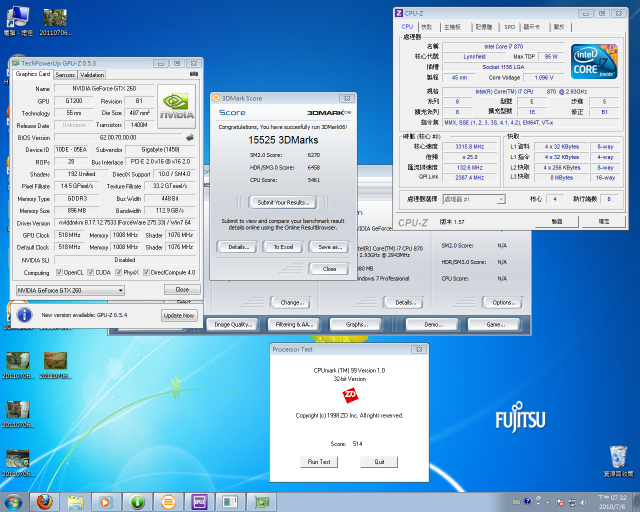The image size is (640, 512).
Task: Click Image Quality button in 3DMark06
Action: point(233,325)
